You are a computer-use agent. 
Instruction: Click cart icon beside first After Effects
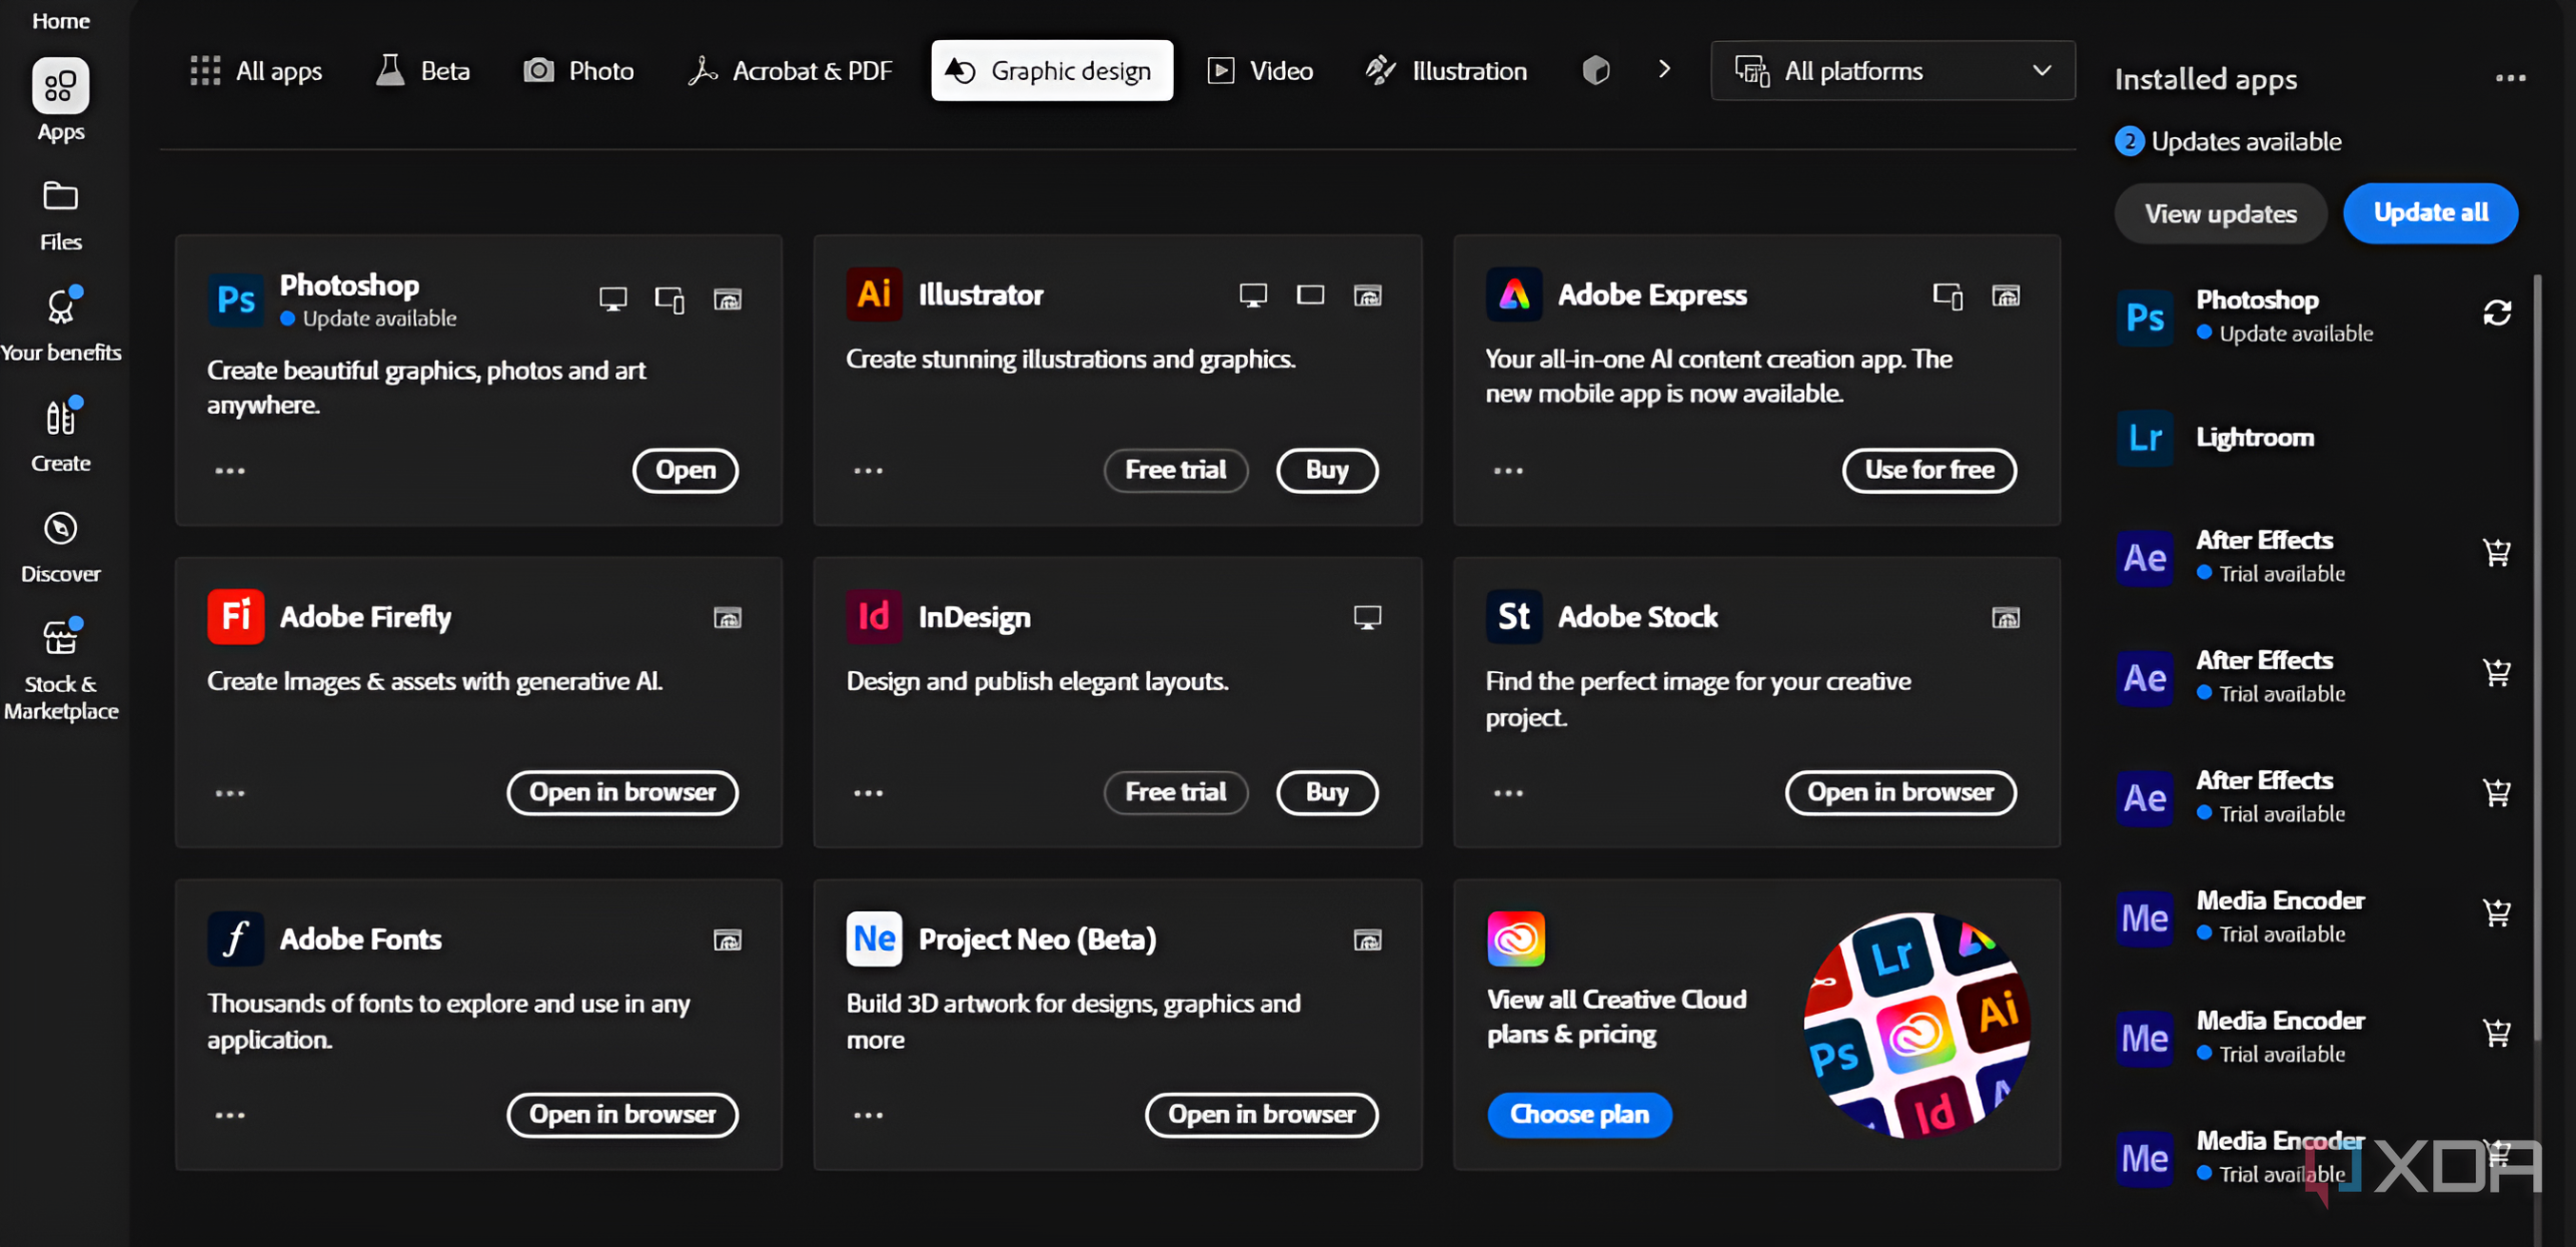tap(2496, 553)
